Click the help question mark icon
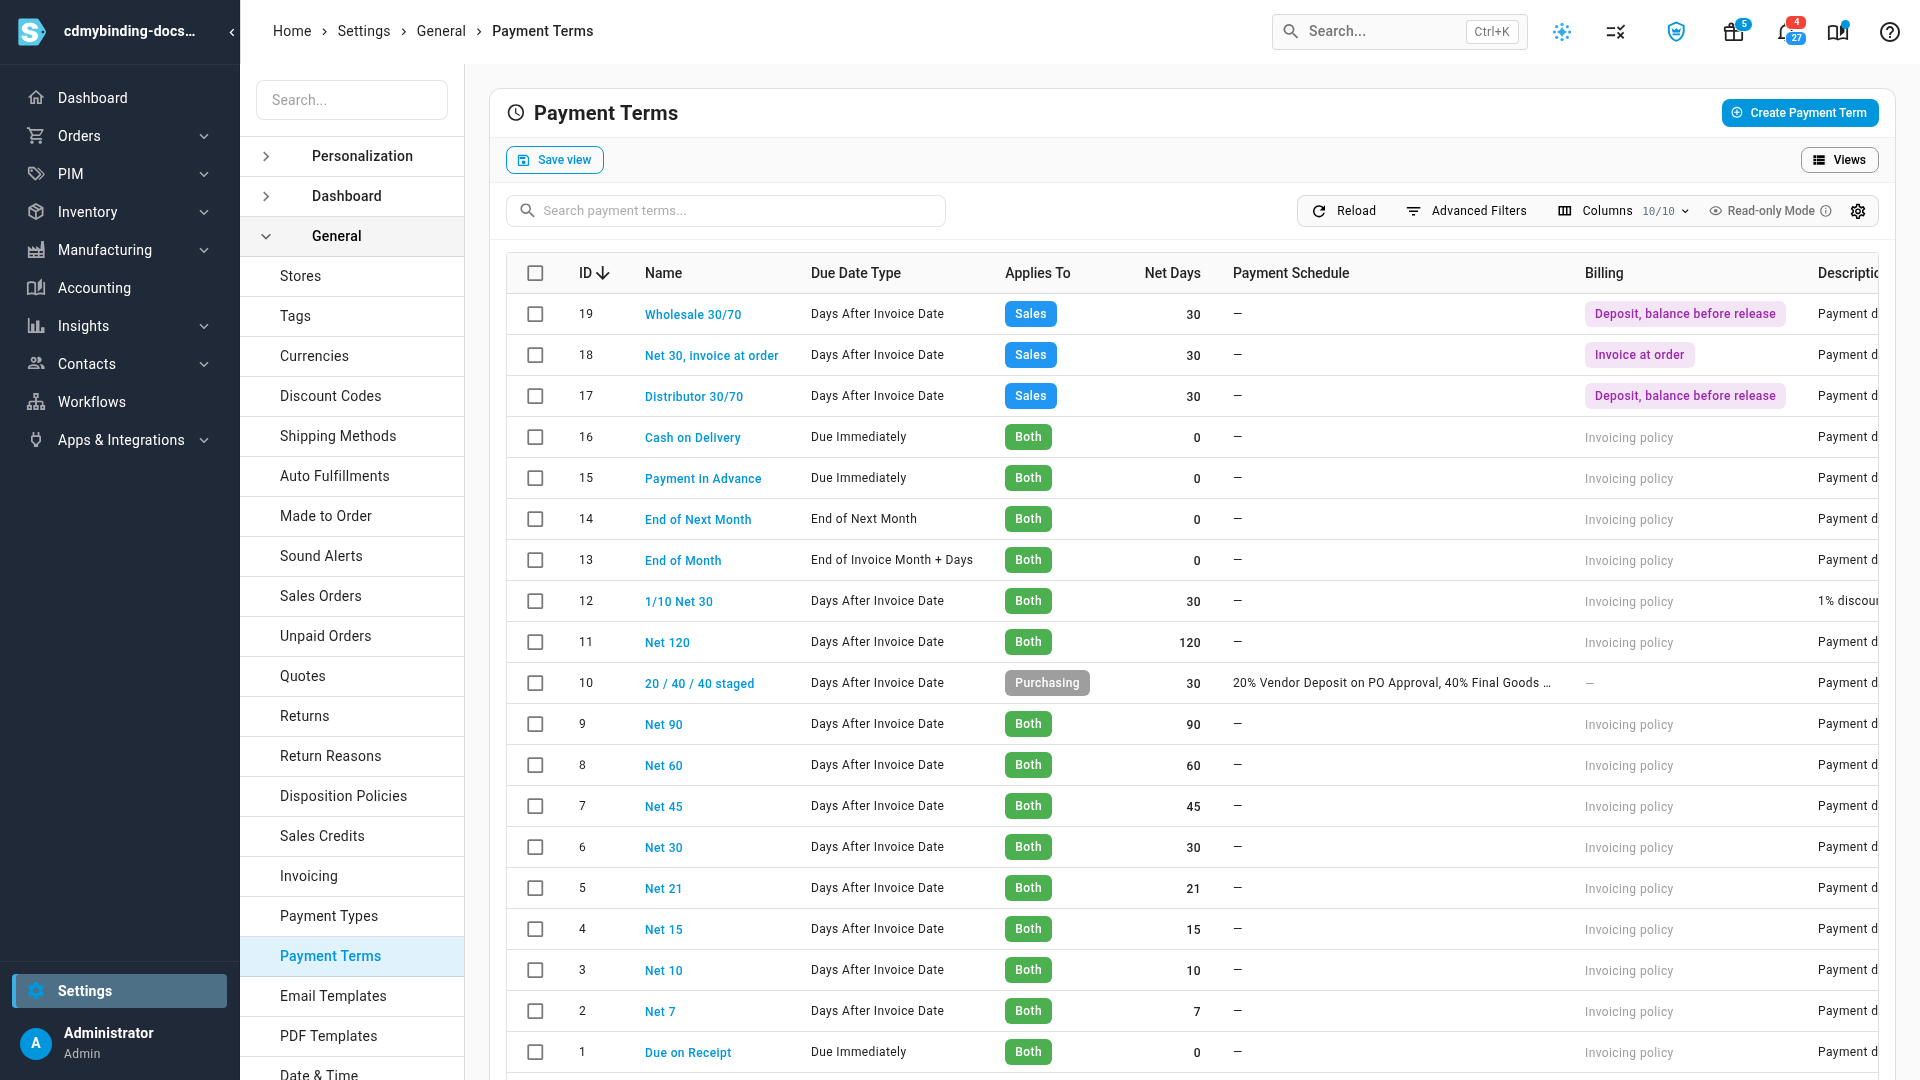The height and width of the screenshot is (1080, 1920). pos(1890,32)
